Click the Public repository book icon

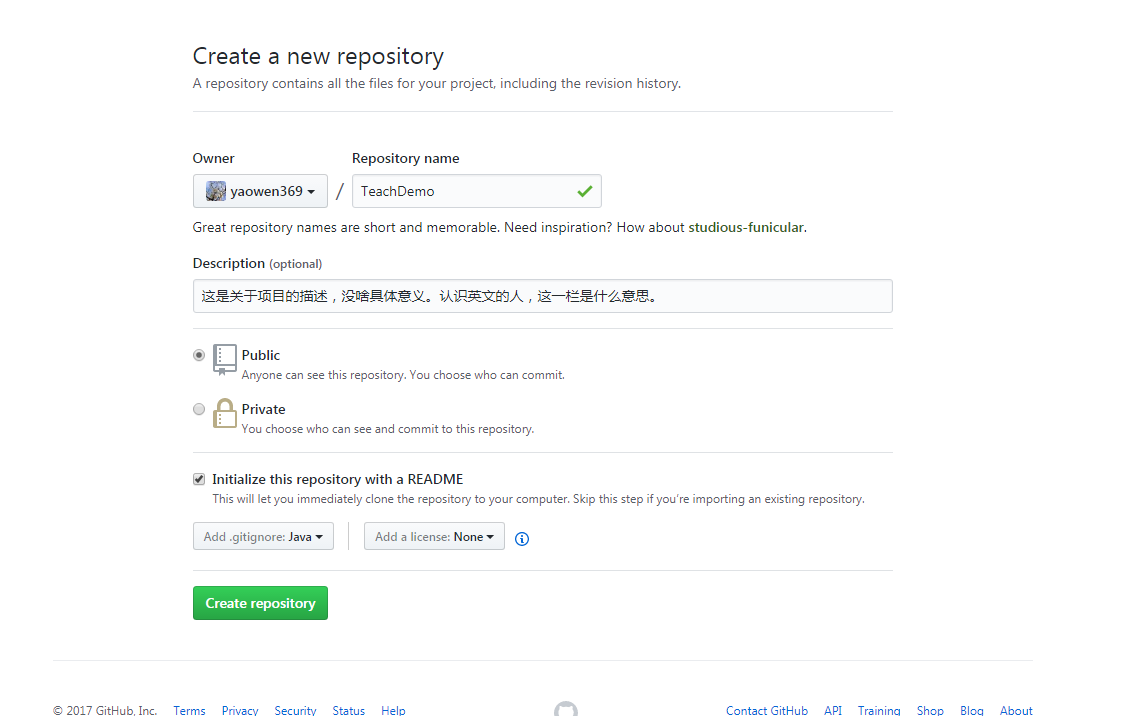tap(225, 359)
